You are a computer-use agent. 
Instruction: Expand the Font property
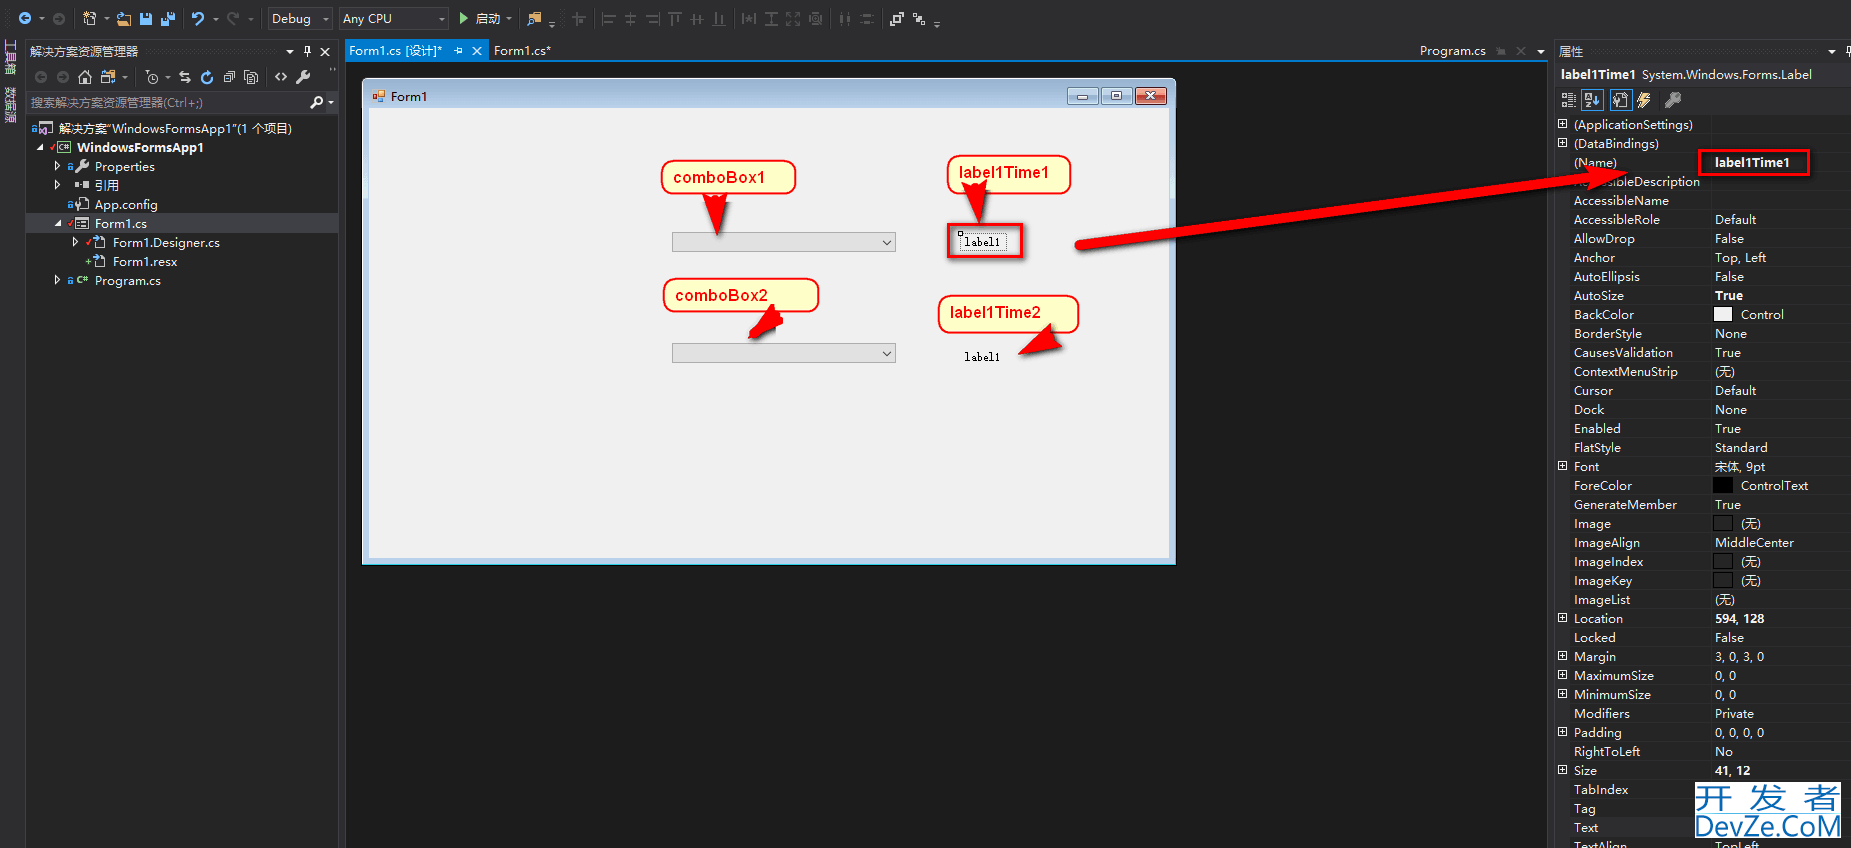coord(1562,466)
